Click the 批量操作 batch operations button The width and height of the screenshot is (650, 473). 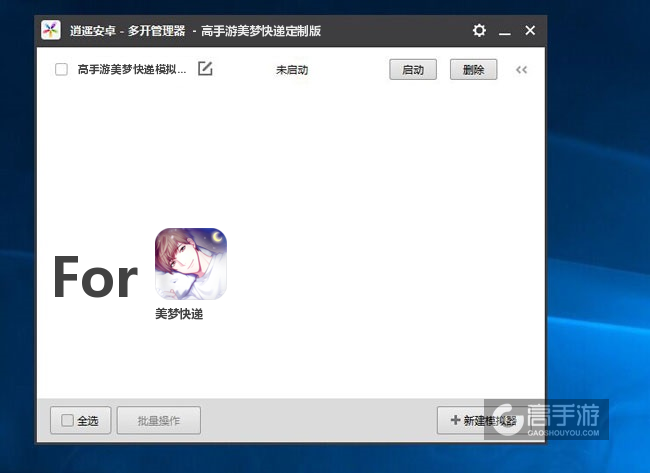click(159, 421)
